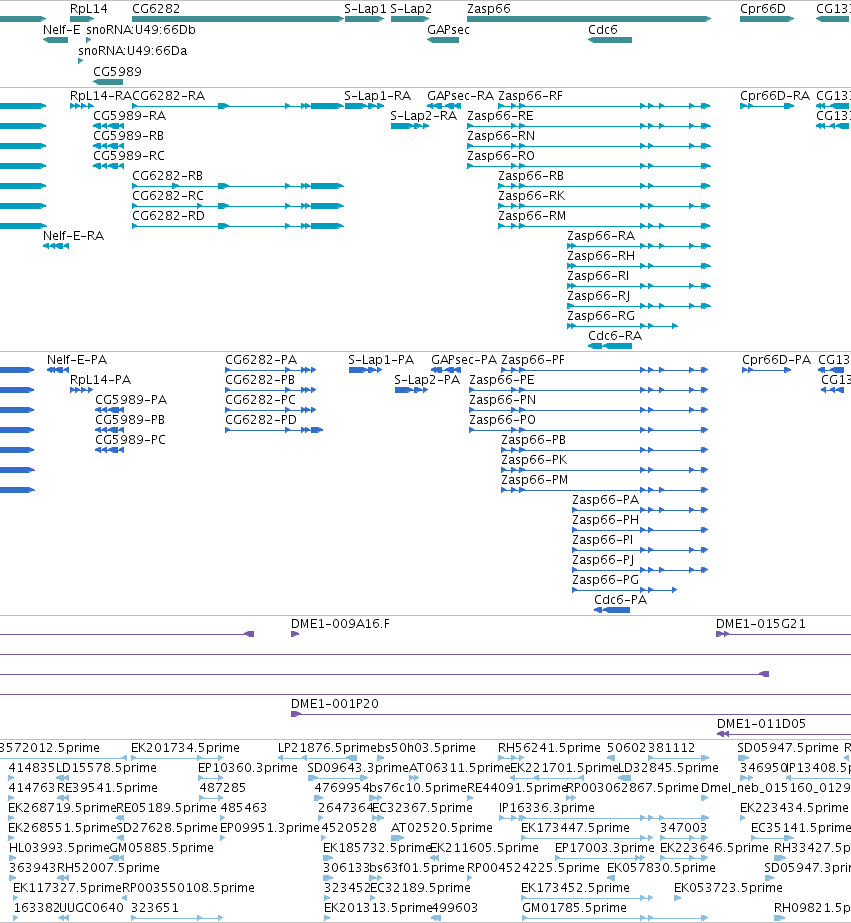Select the CG5989-PC protein label

(131, 440)
